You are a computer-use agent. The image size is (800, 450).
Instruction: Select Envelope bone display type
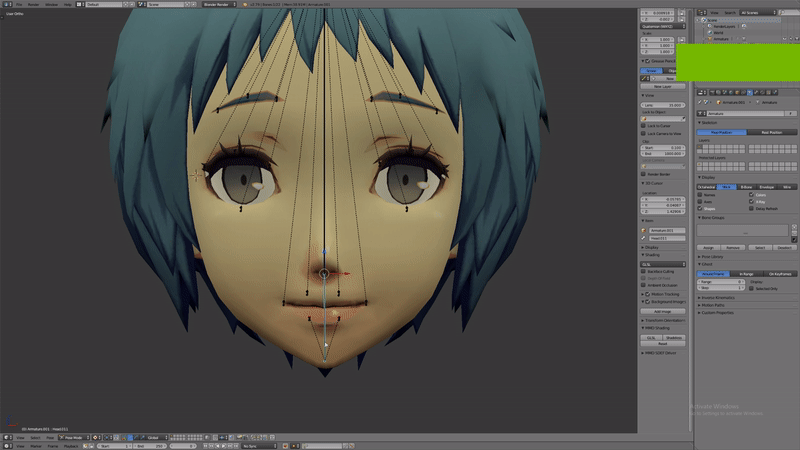pyautogui.click(x=766, y=187)
